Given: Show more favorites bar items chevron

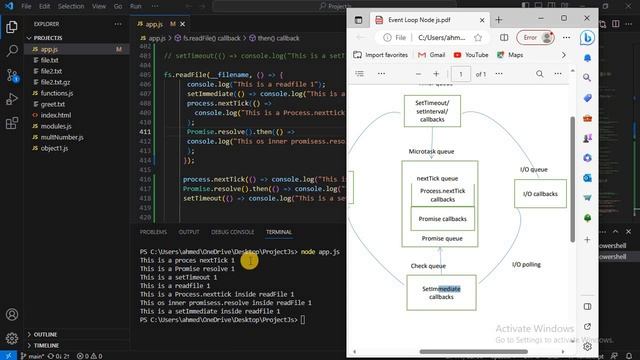Looking at the screenshot, I should click(x=564, y=55).
